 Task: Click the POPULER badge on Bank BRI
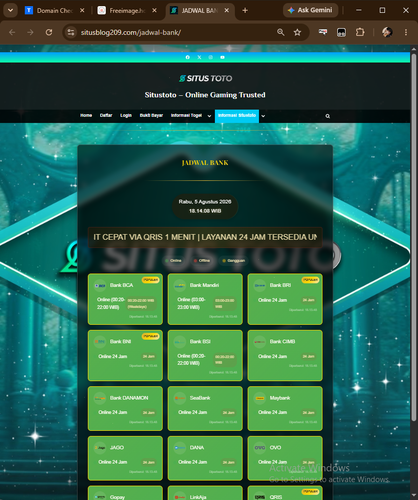pos(310,280)
